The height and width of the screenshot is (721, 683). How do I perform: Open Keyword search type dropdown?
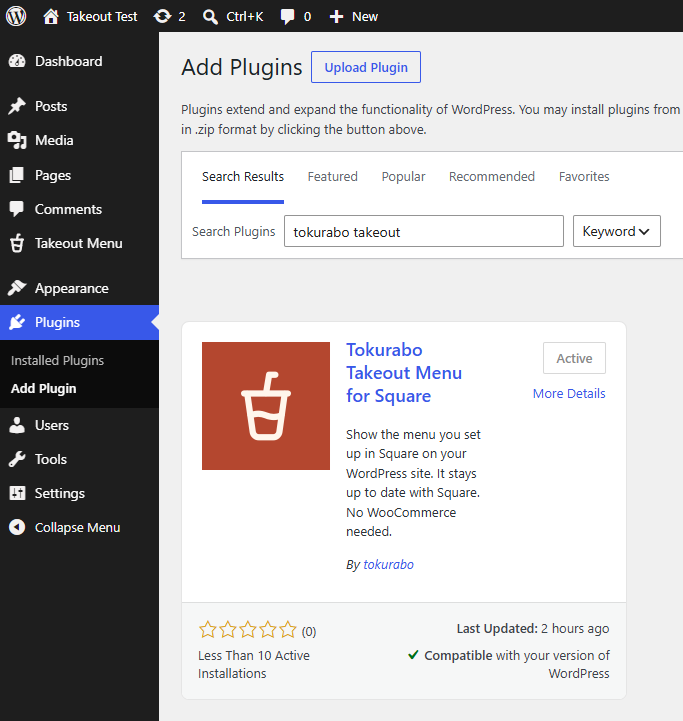[x=617, y=231]
